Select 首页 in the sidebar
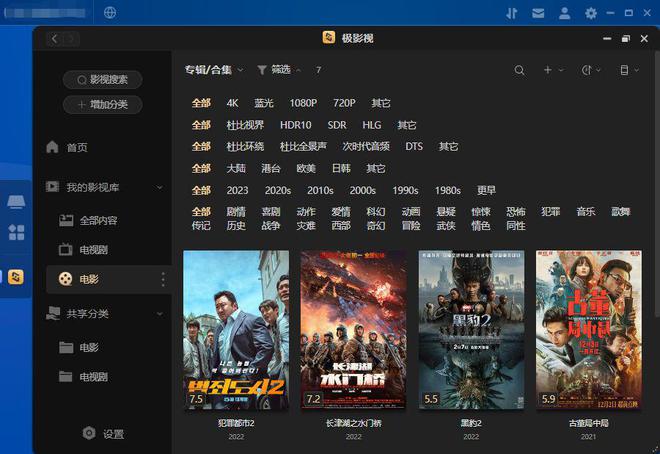 point(77,147)
